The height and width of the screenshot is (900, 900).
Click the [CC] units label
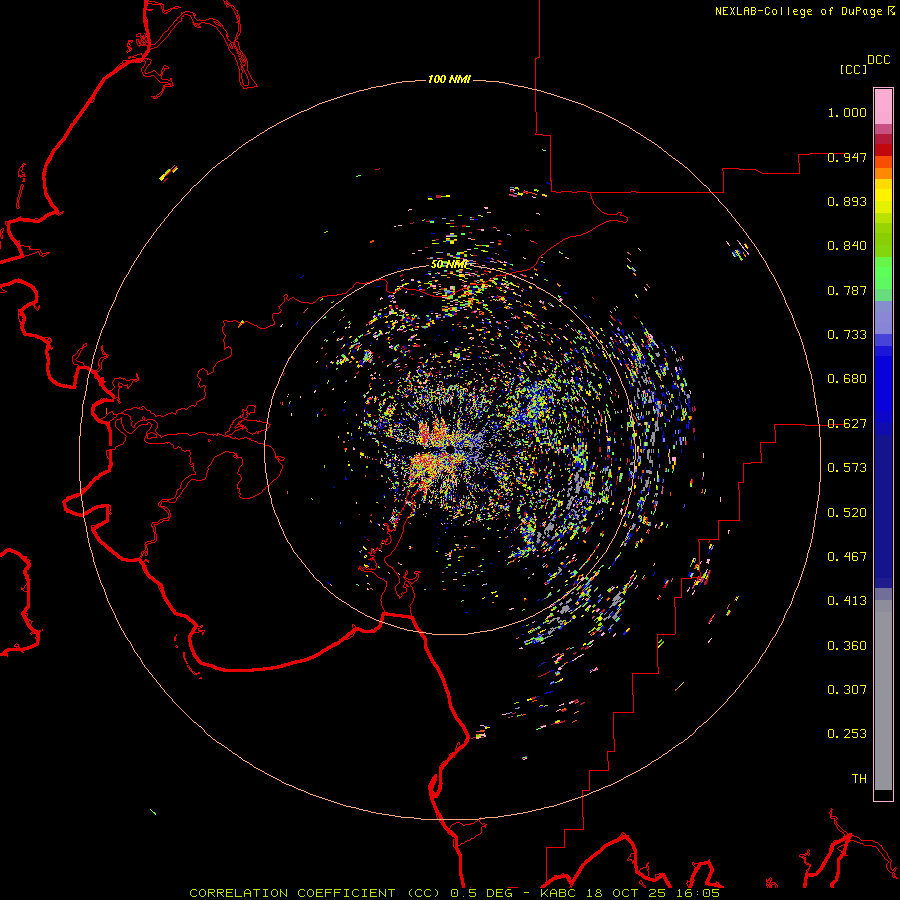(x=853, y=69)
